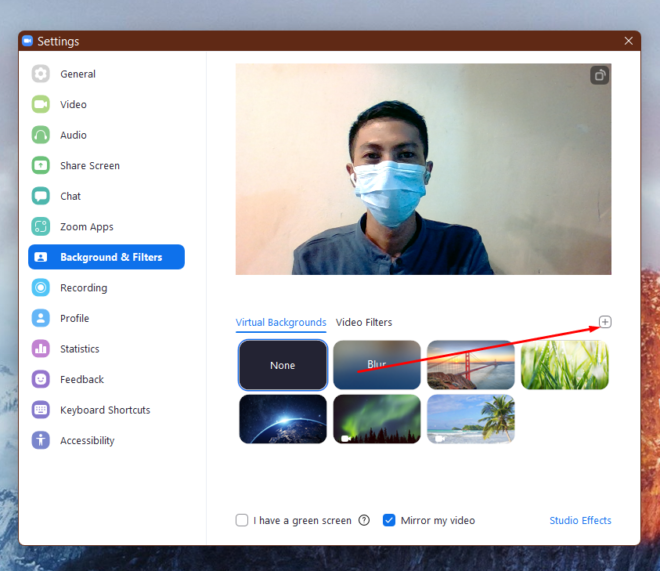Click the Zoom logo in title bar
660x571 pixels.
click(28, 41)
